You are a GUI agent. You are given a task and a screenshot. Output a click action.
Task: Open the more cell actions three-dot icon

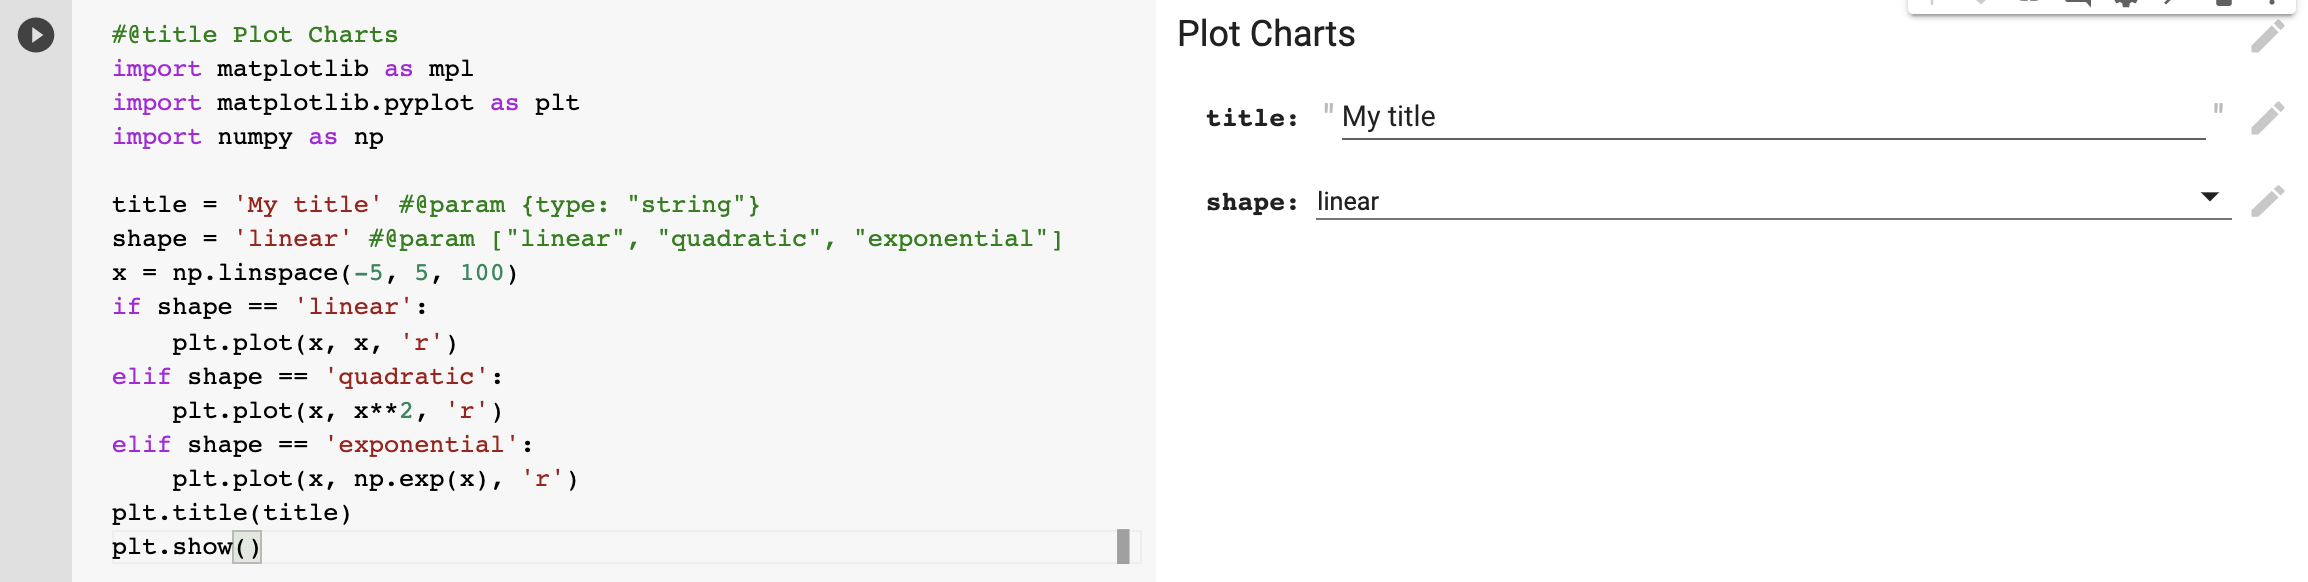pyautogui.click(x=2273, y=3)
